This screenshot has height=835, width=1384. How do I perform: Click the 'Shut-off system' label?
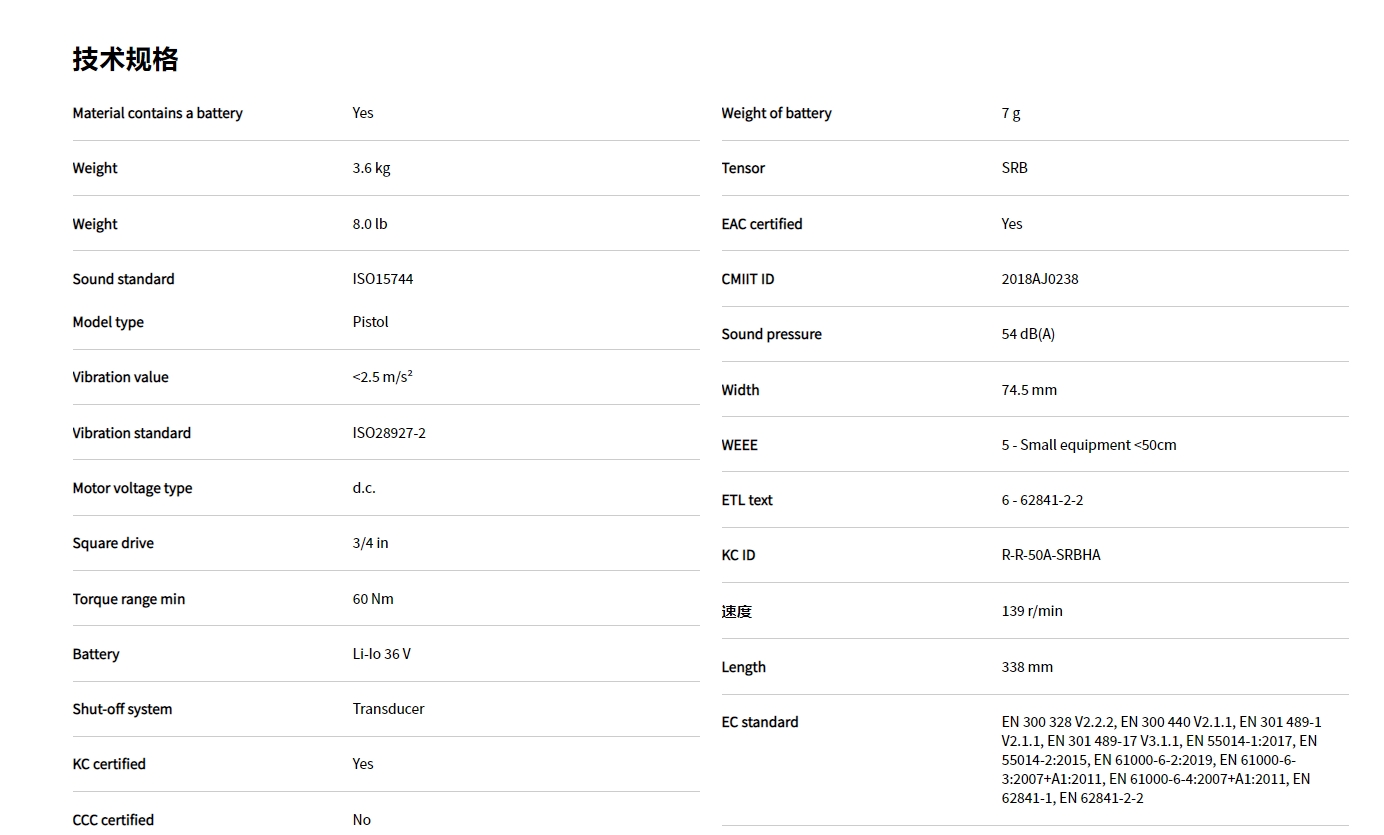click(122, 709)
